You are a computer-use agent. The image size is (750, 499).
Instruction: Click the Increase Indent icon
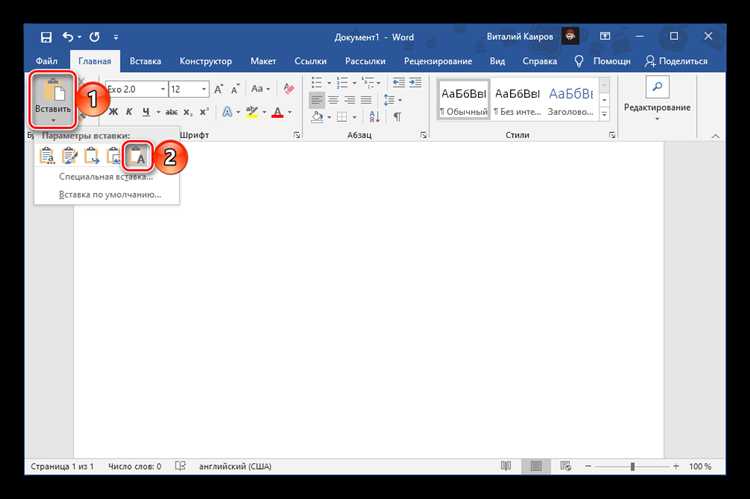click(x=415, y=82)
